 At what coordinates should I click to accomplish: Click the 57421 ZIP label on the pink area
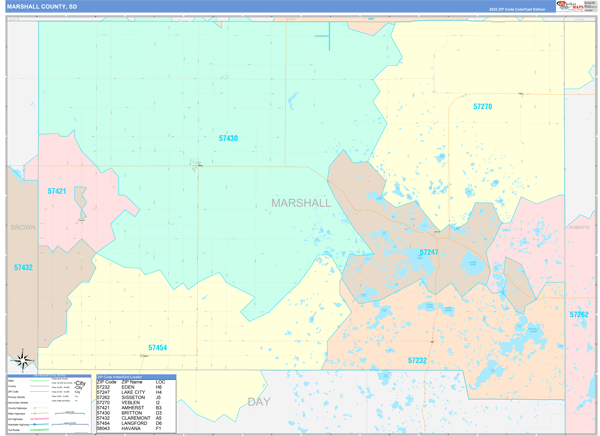56,190
